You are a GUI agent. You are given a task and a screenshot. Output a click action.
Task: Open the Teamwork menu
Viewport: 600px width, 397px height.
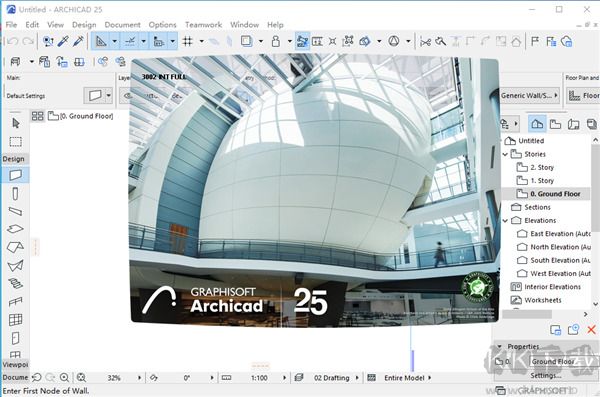coord(204,25)
